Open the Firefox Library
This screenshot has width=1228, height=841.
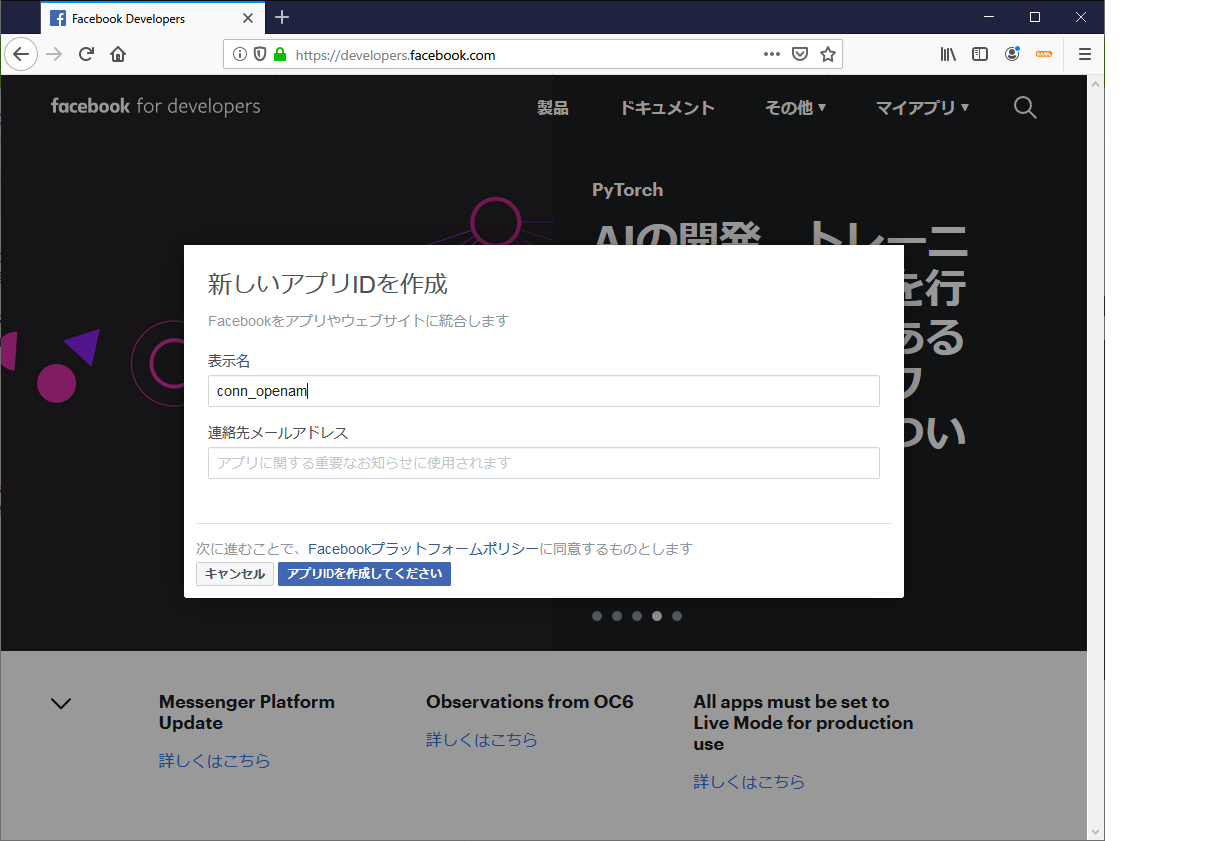click(947, 54)
